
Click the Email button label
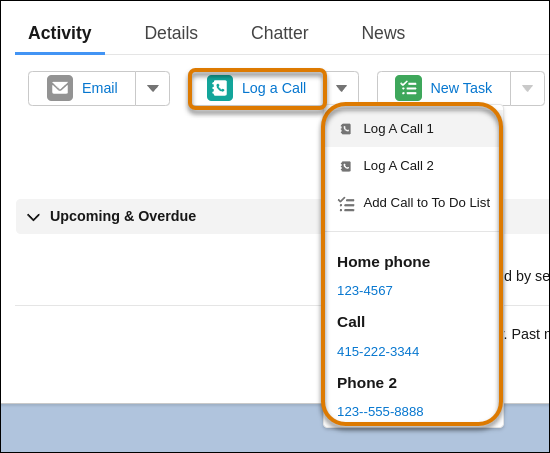click(x=100, y=88)
